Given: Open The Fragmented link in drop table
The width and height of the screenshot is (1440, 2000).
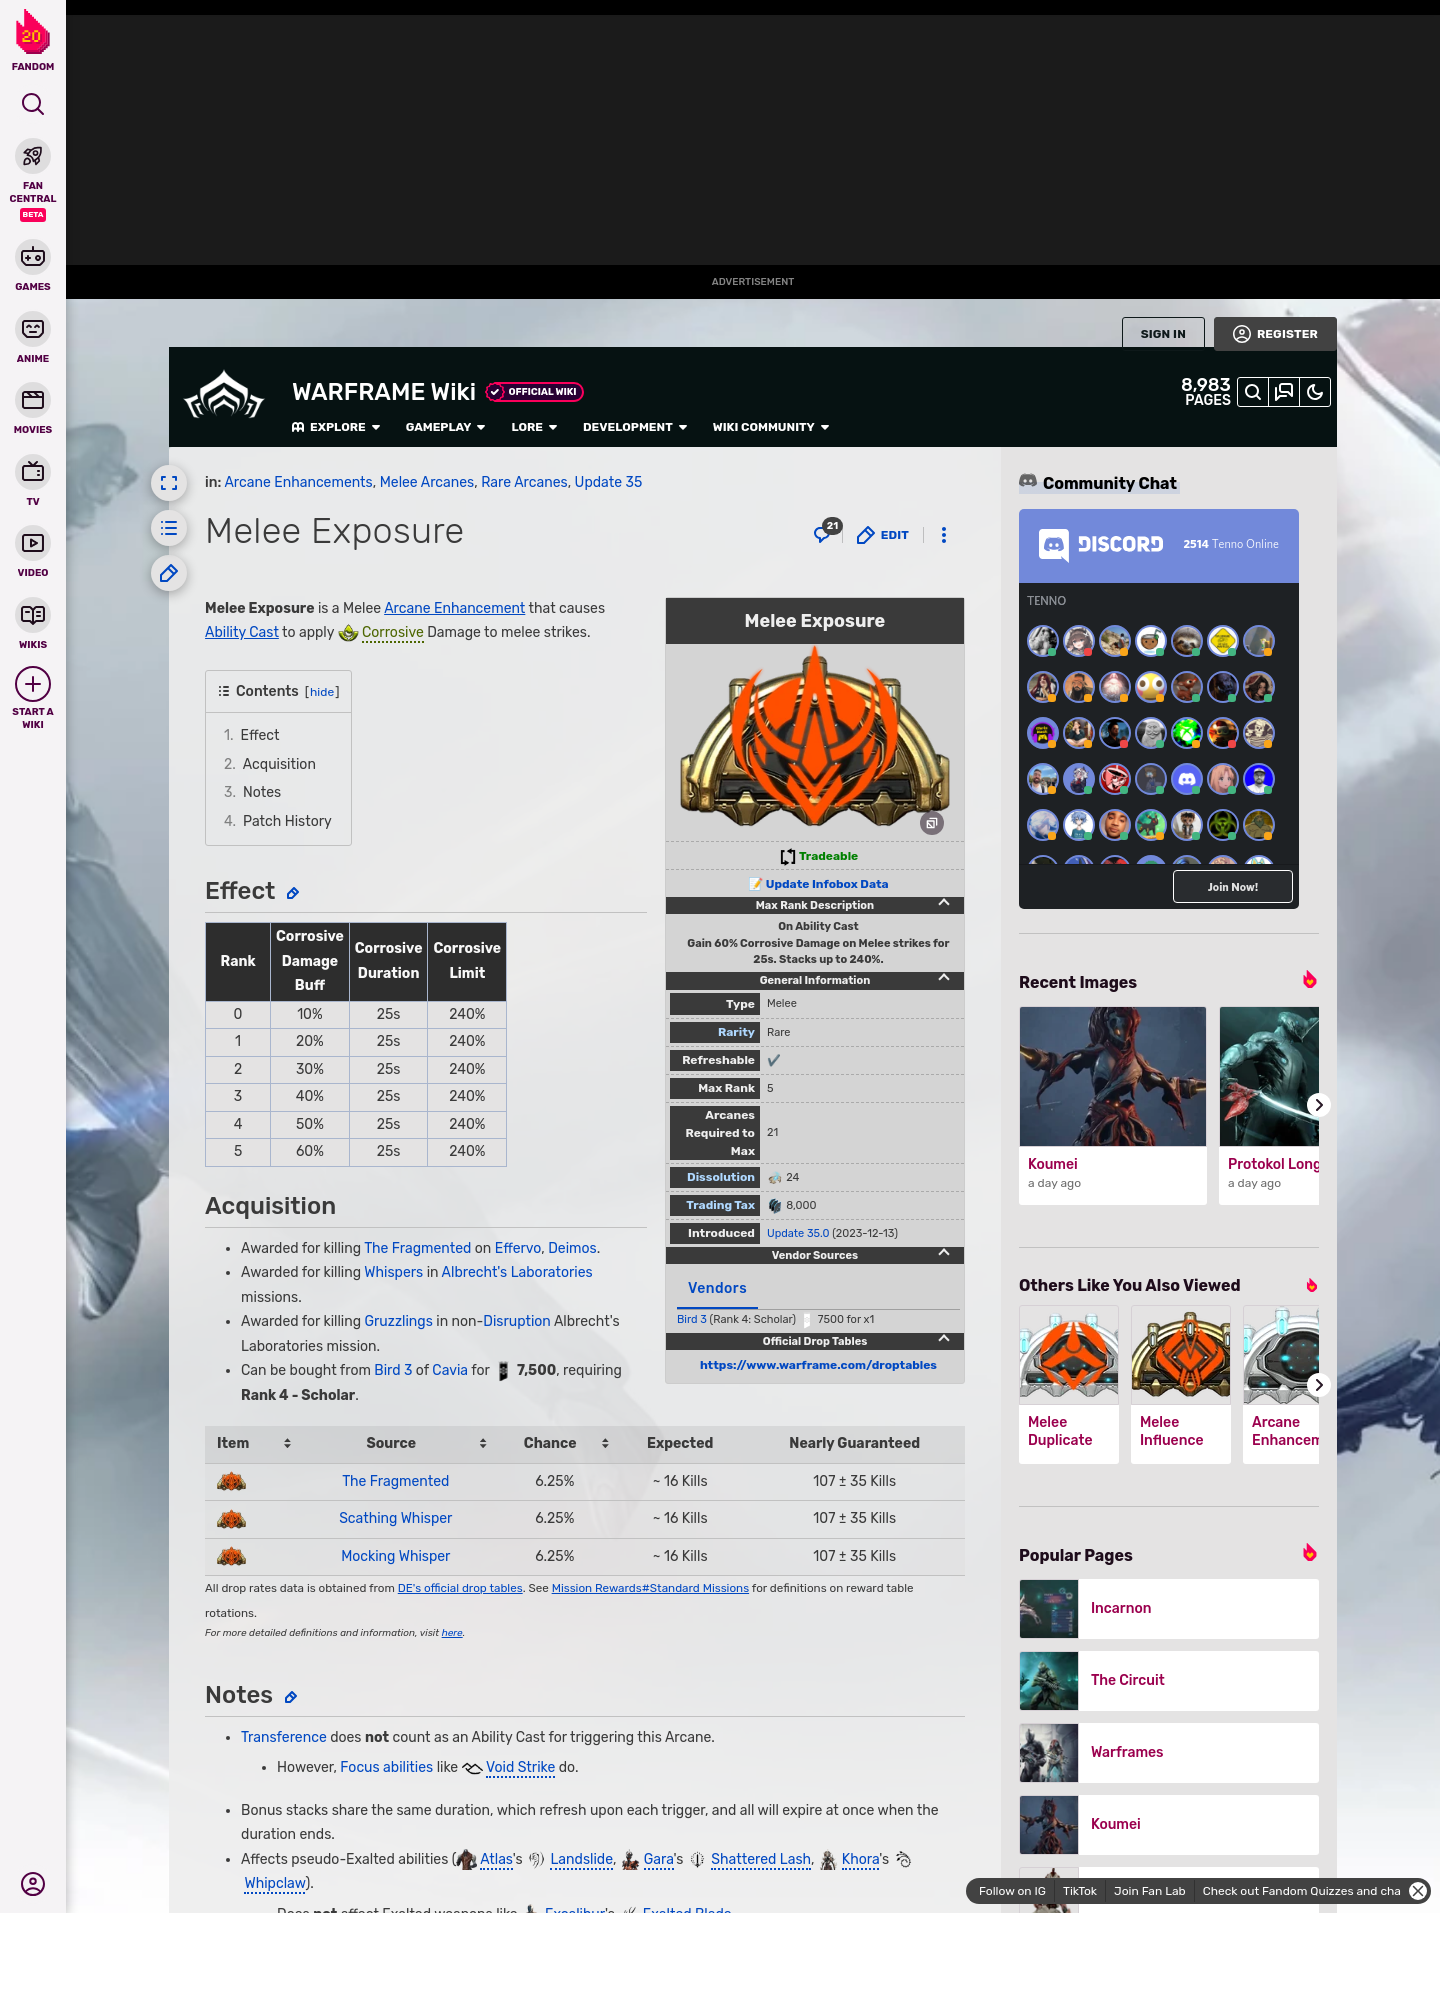Looking at the screenshot, I should point(395,1481).
